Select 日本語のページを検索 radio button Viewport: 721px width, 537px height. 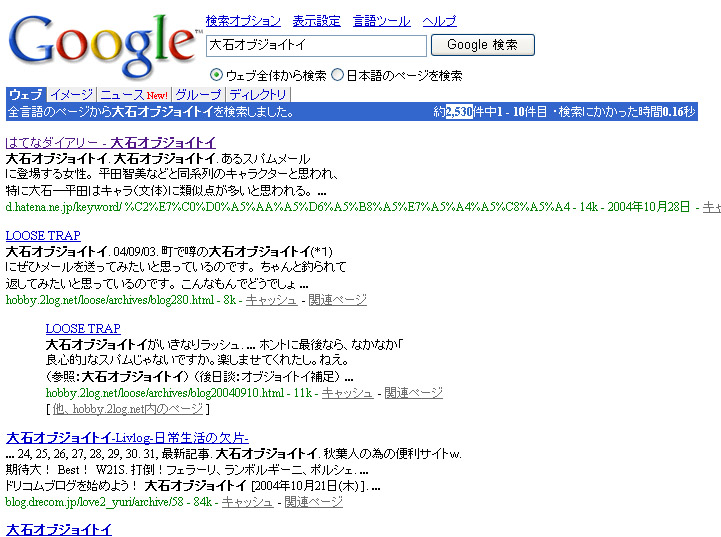click(337, 75)
